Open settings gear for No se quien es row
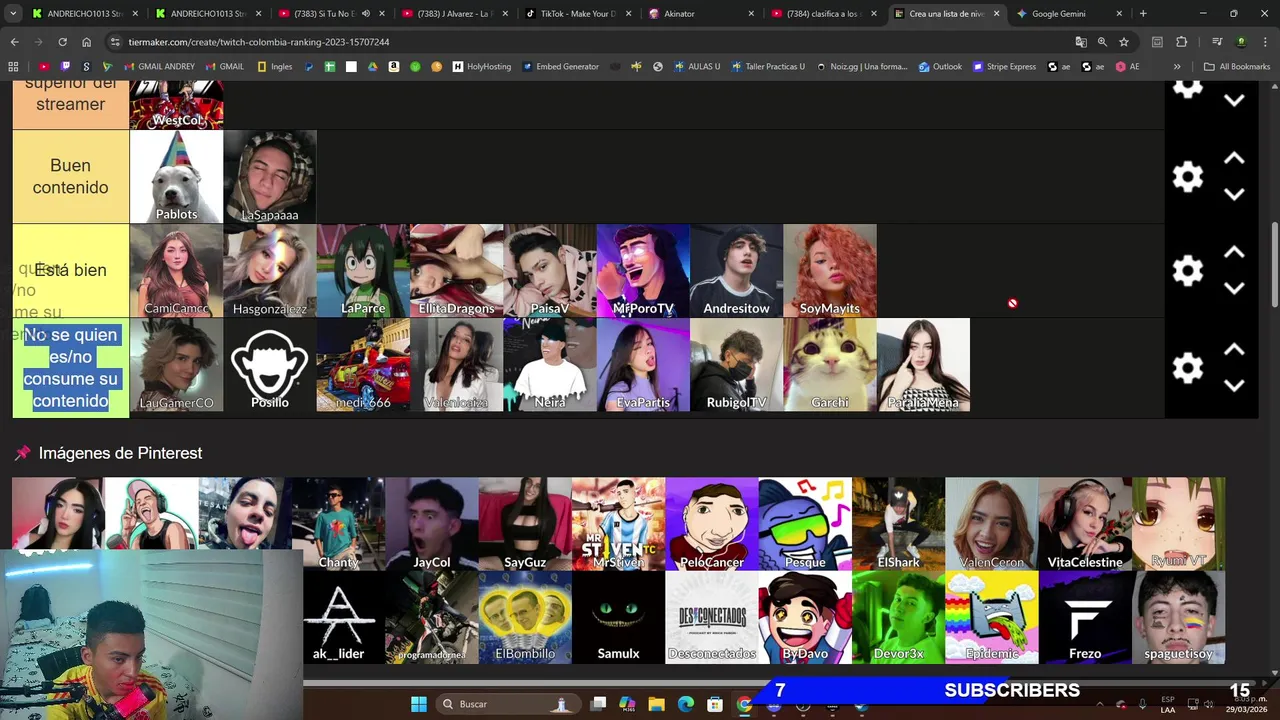 coord(1187,368)
